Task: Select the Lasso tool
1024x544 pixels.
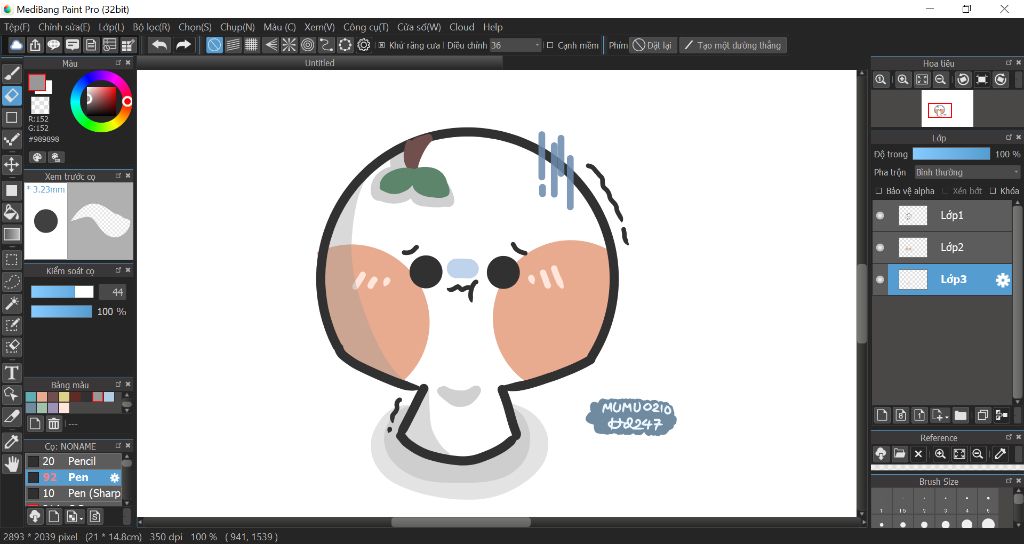Action: 12,281
